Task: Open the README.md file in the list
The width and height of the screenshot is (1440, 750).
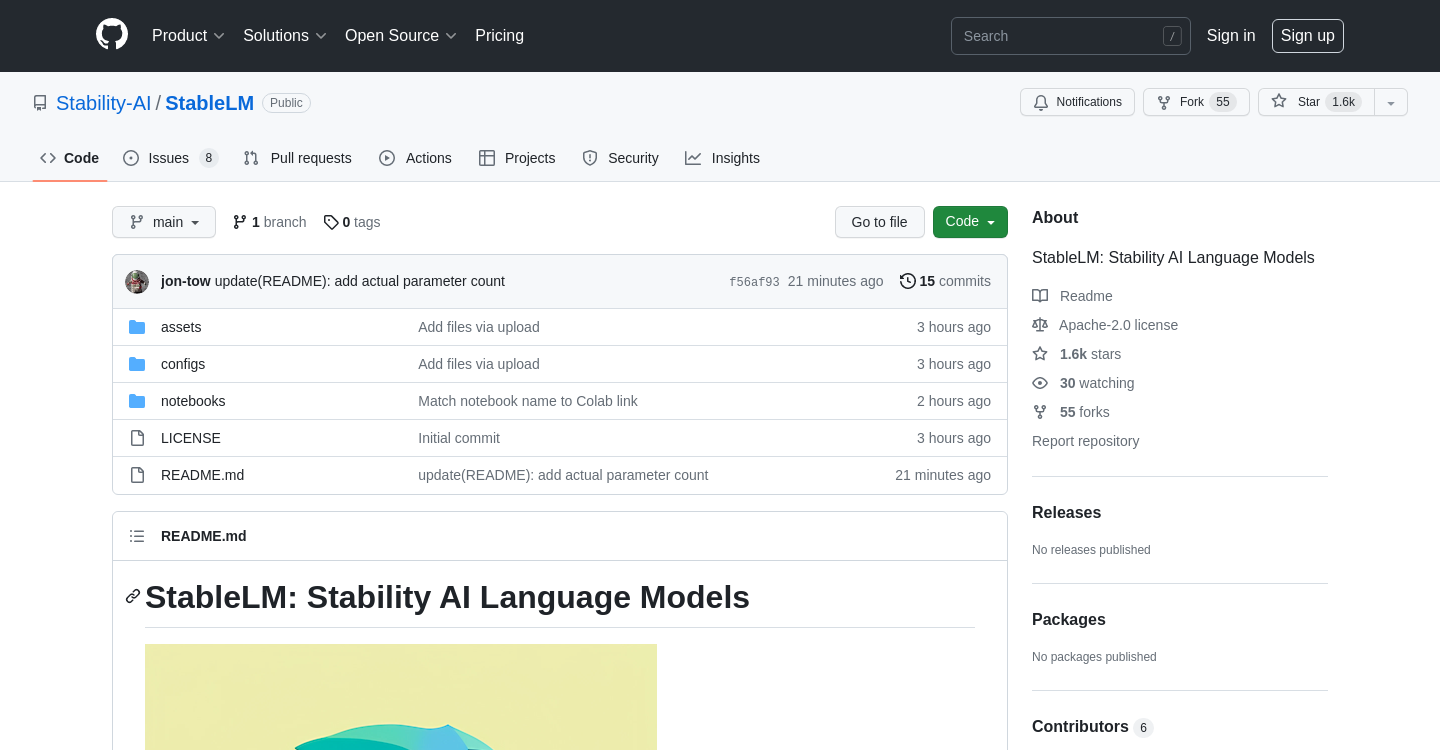Action: (203, 475)
